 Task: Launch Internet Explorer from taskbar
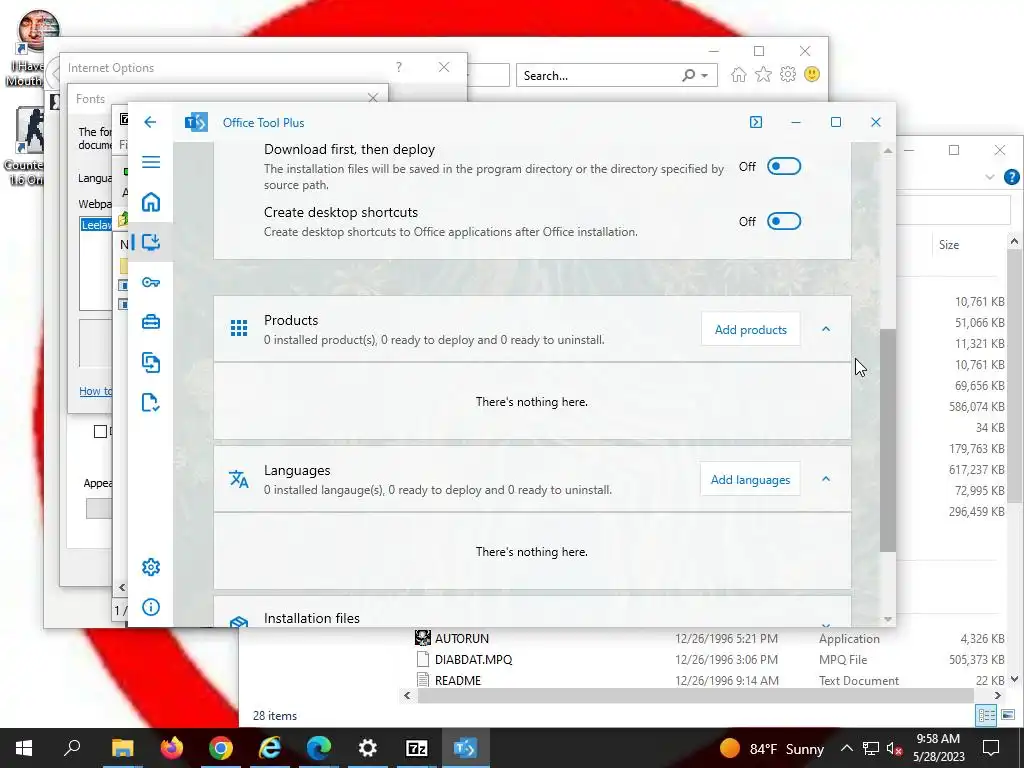[270, 748]
